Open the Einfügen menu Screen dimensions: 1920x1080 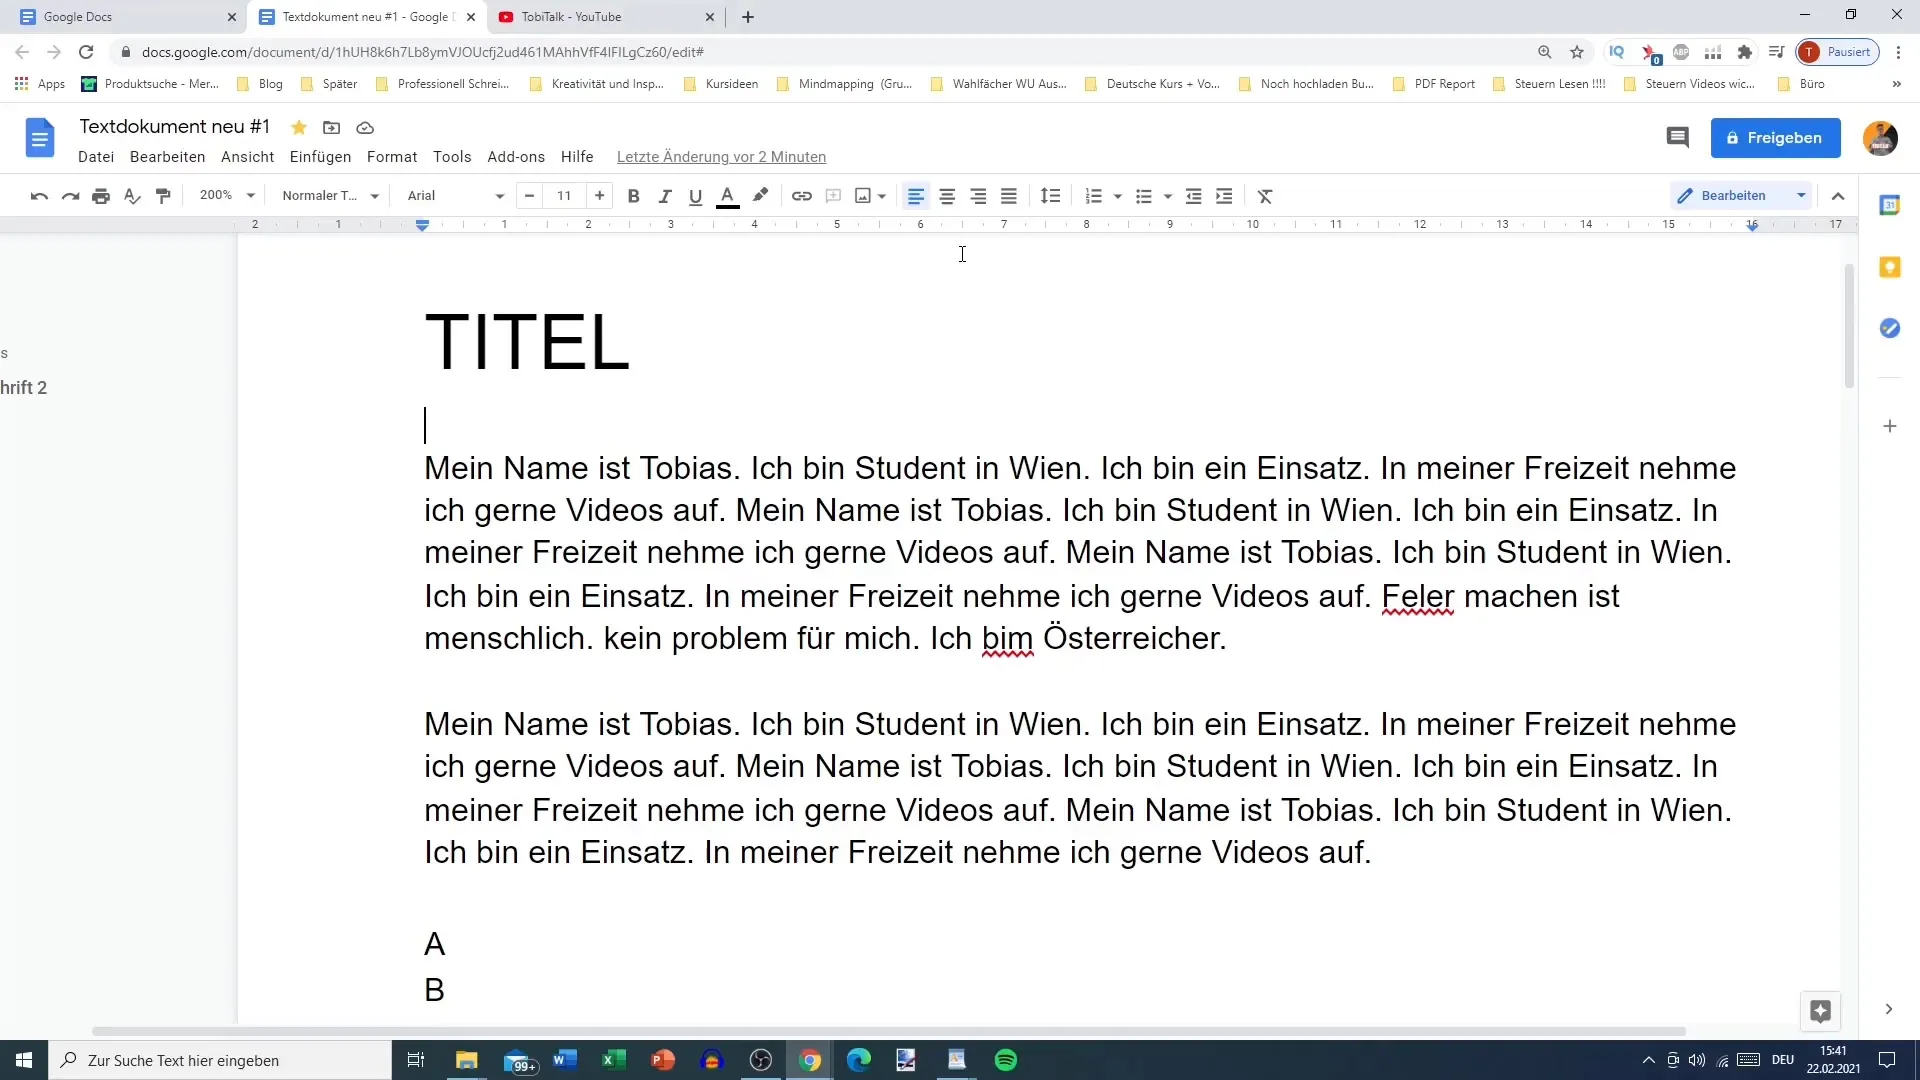coord(320,156)
